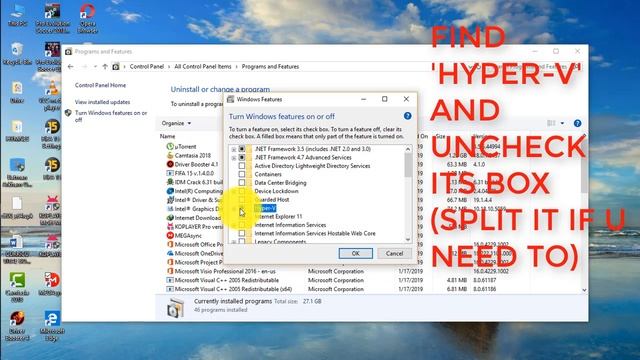Image resolution: width=640 pixels, height=360 pixels.
Task: Go to Control Panel in address breadcrumb
Action: coord(147,67)
